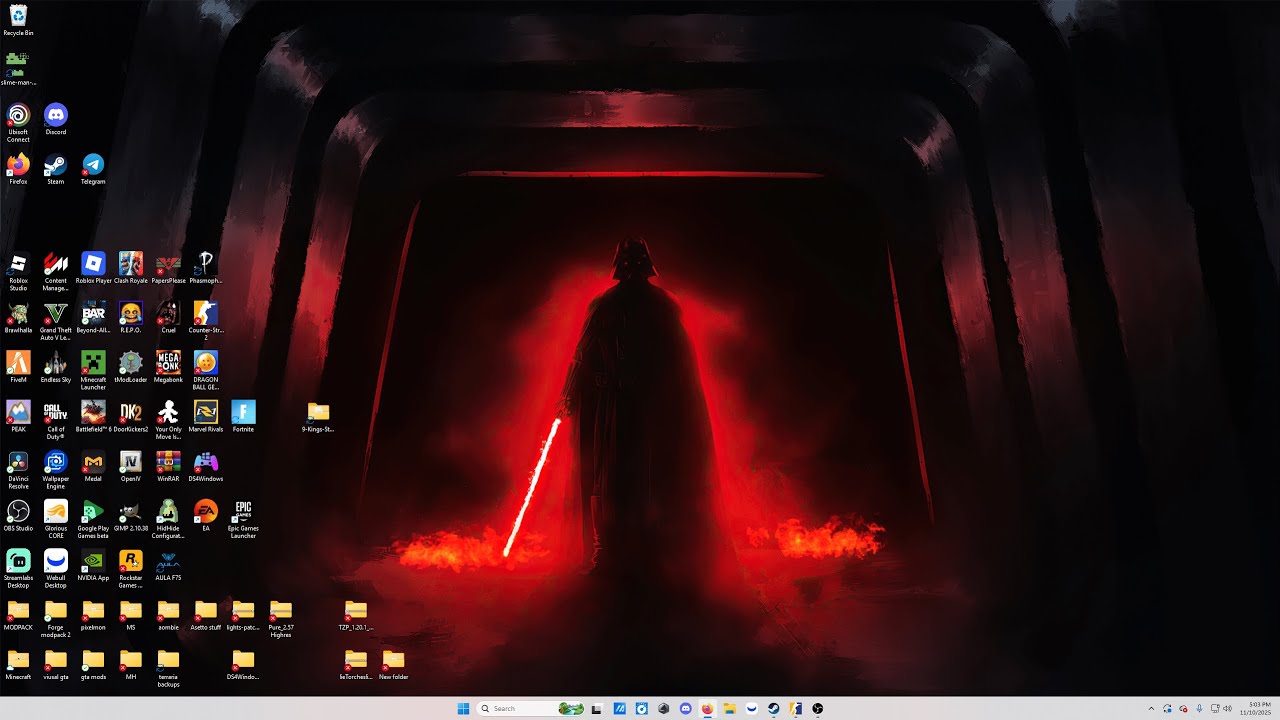
Task: Open File Explorer from the taskbar
Action: point(730,708)
